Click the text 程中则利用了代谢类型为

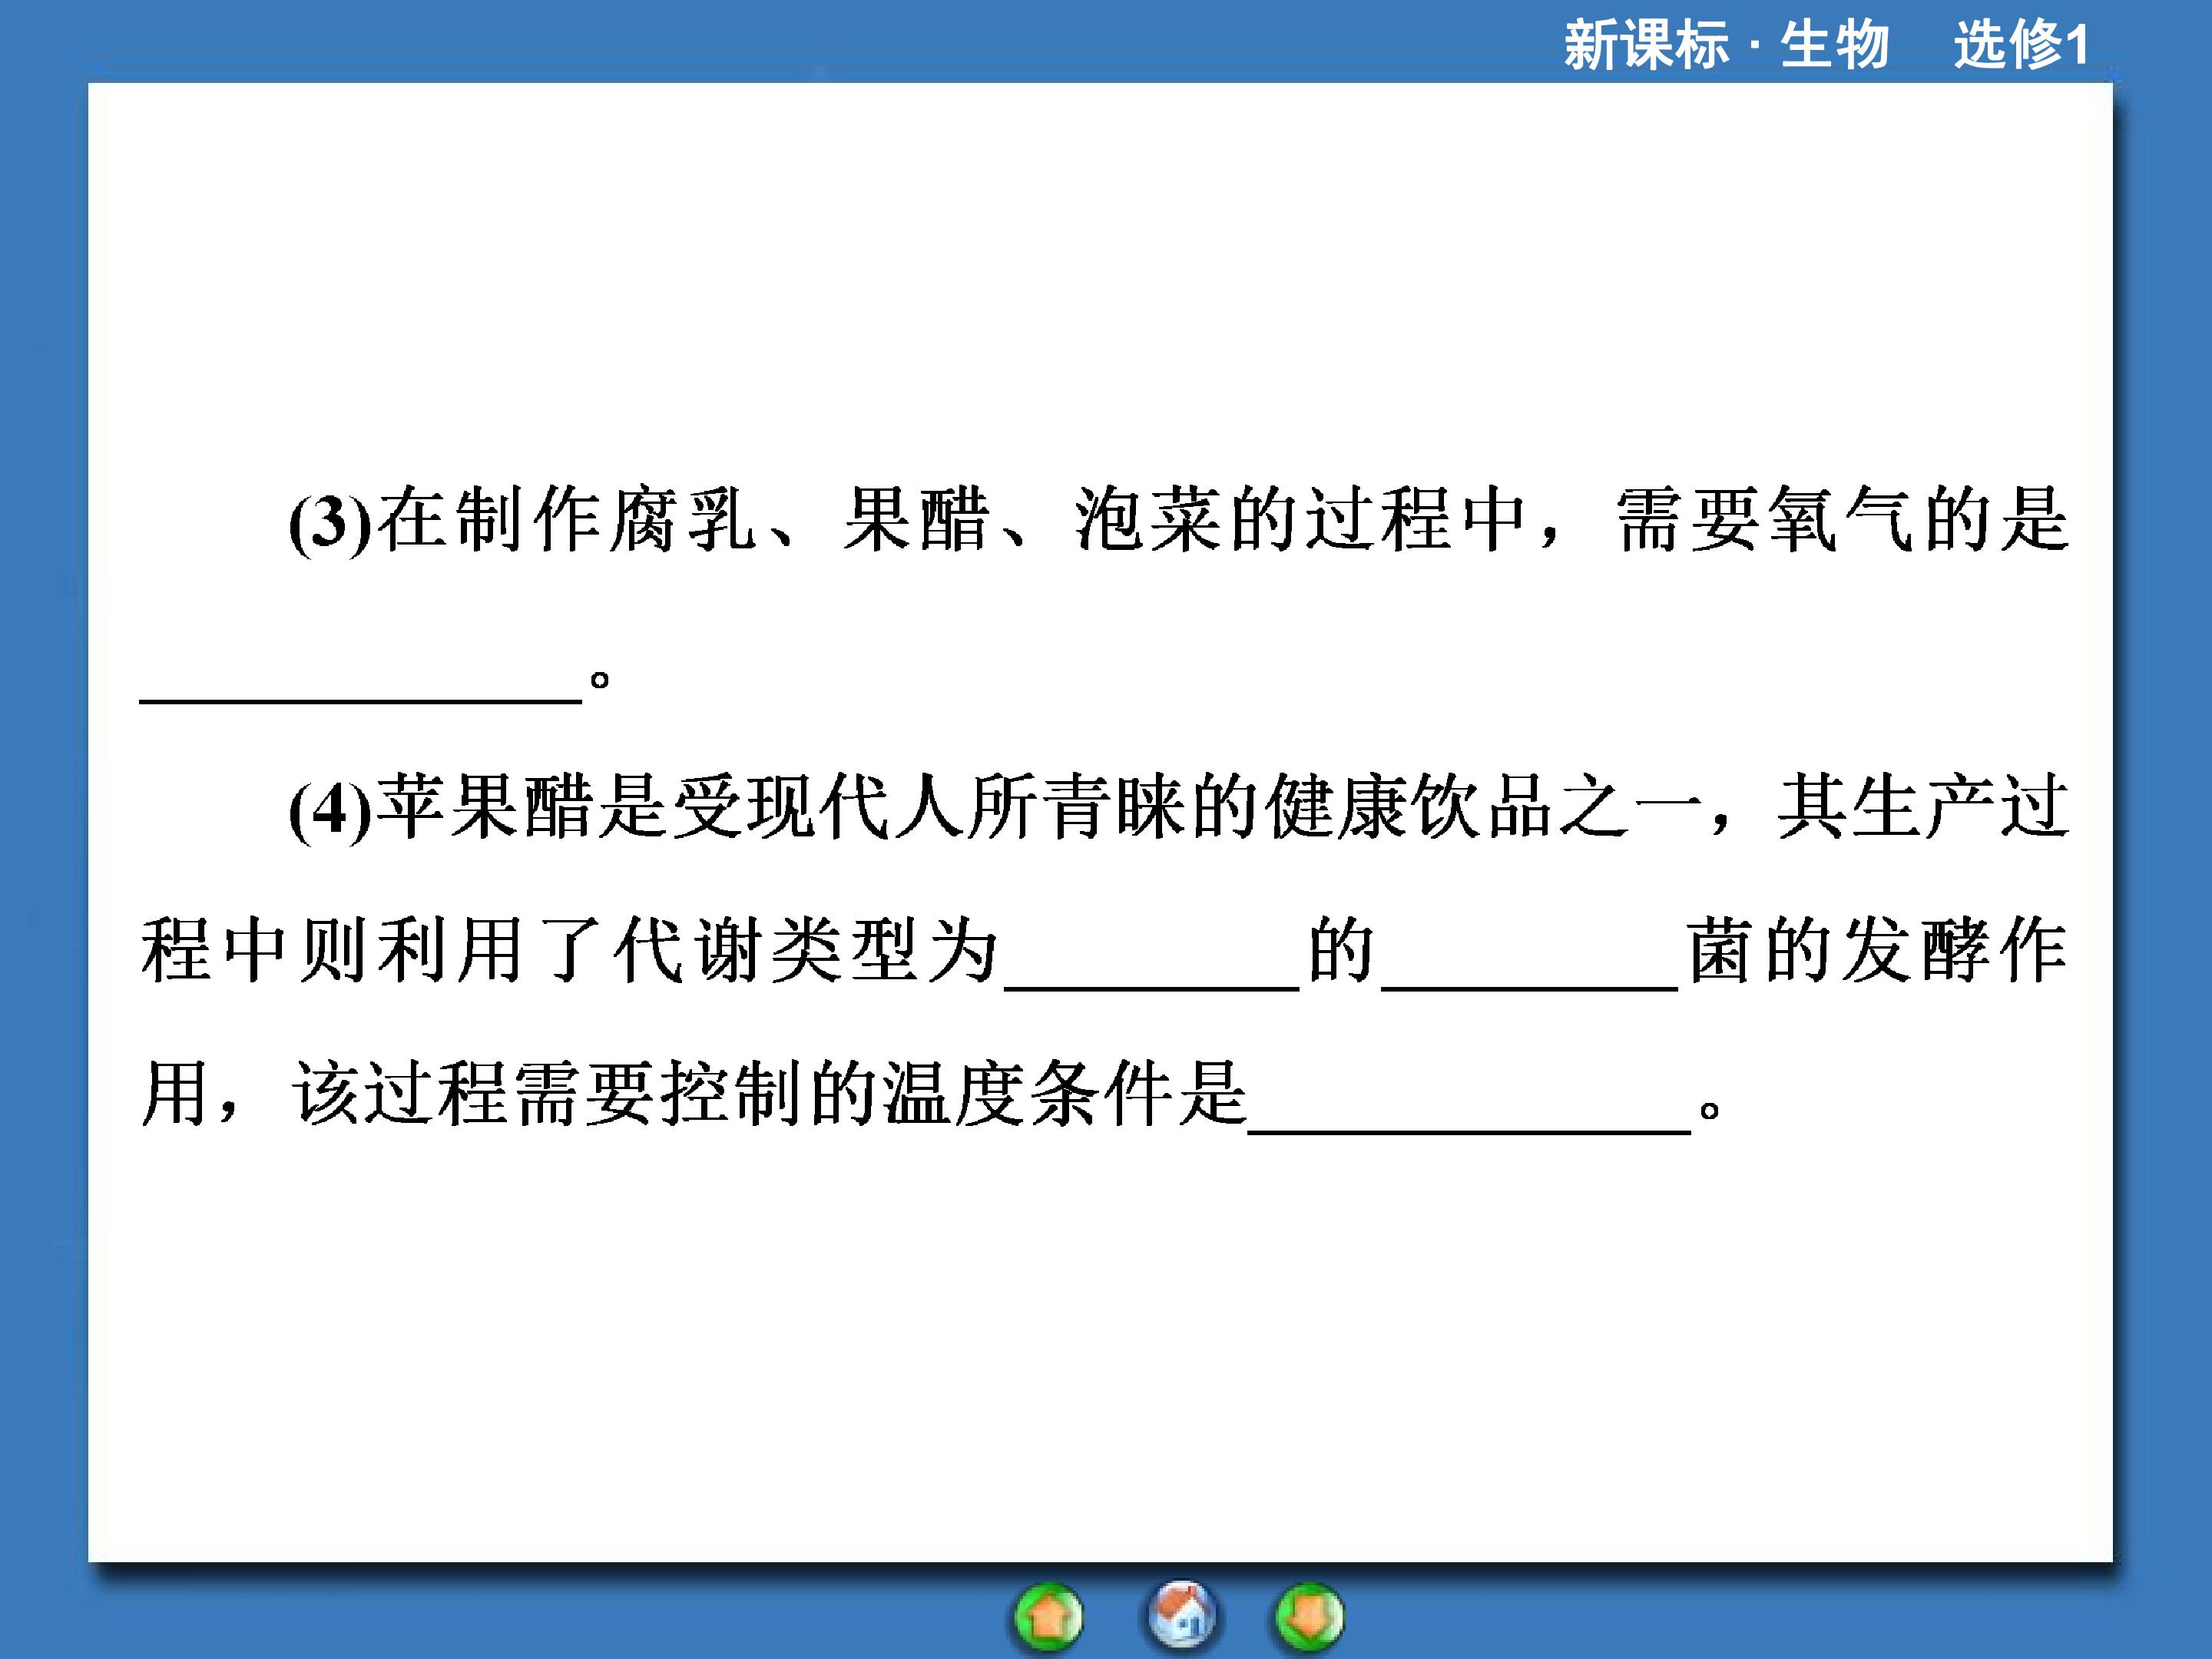(x=570, y=950)
